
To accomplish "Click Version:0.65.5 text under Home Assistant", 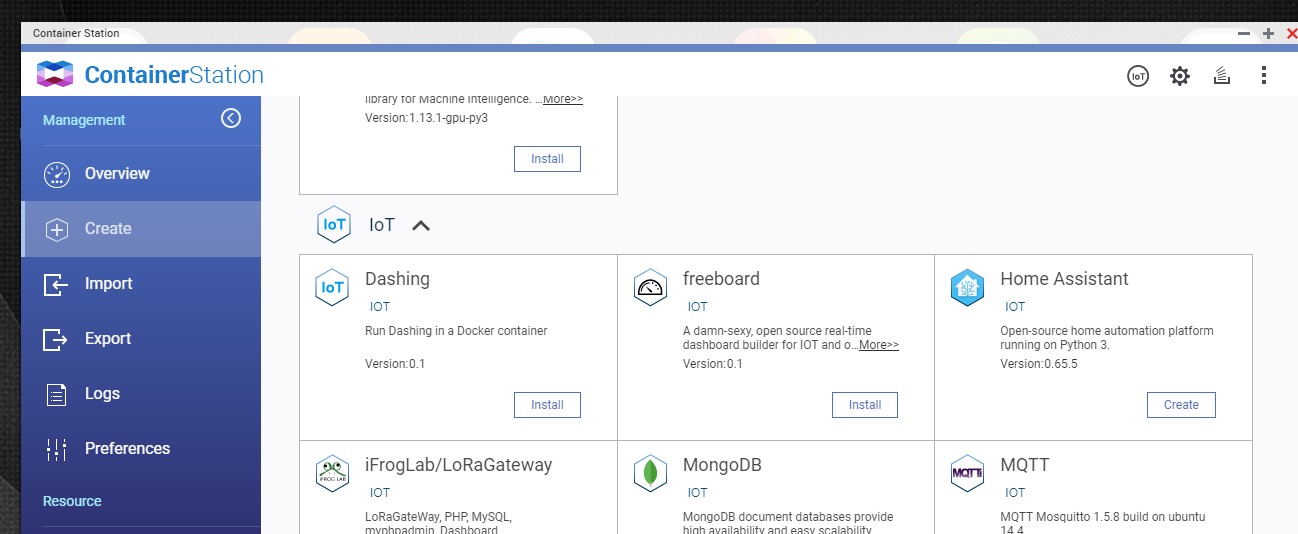I will point(1039,364).
